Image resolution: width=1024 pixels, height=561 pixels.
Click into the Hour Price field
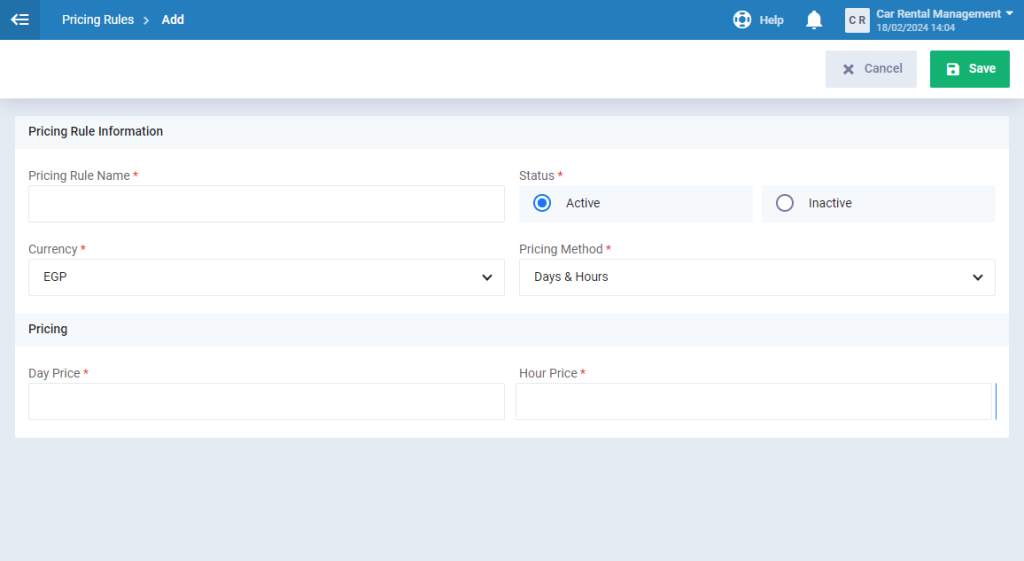754,401
